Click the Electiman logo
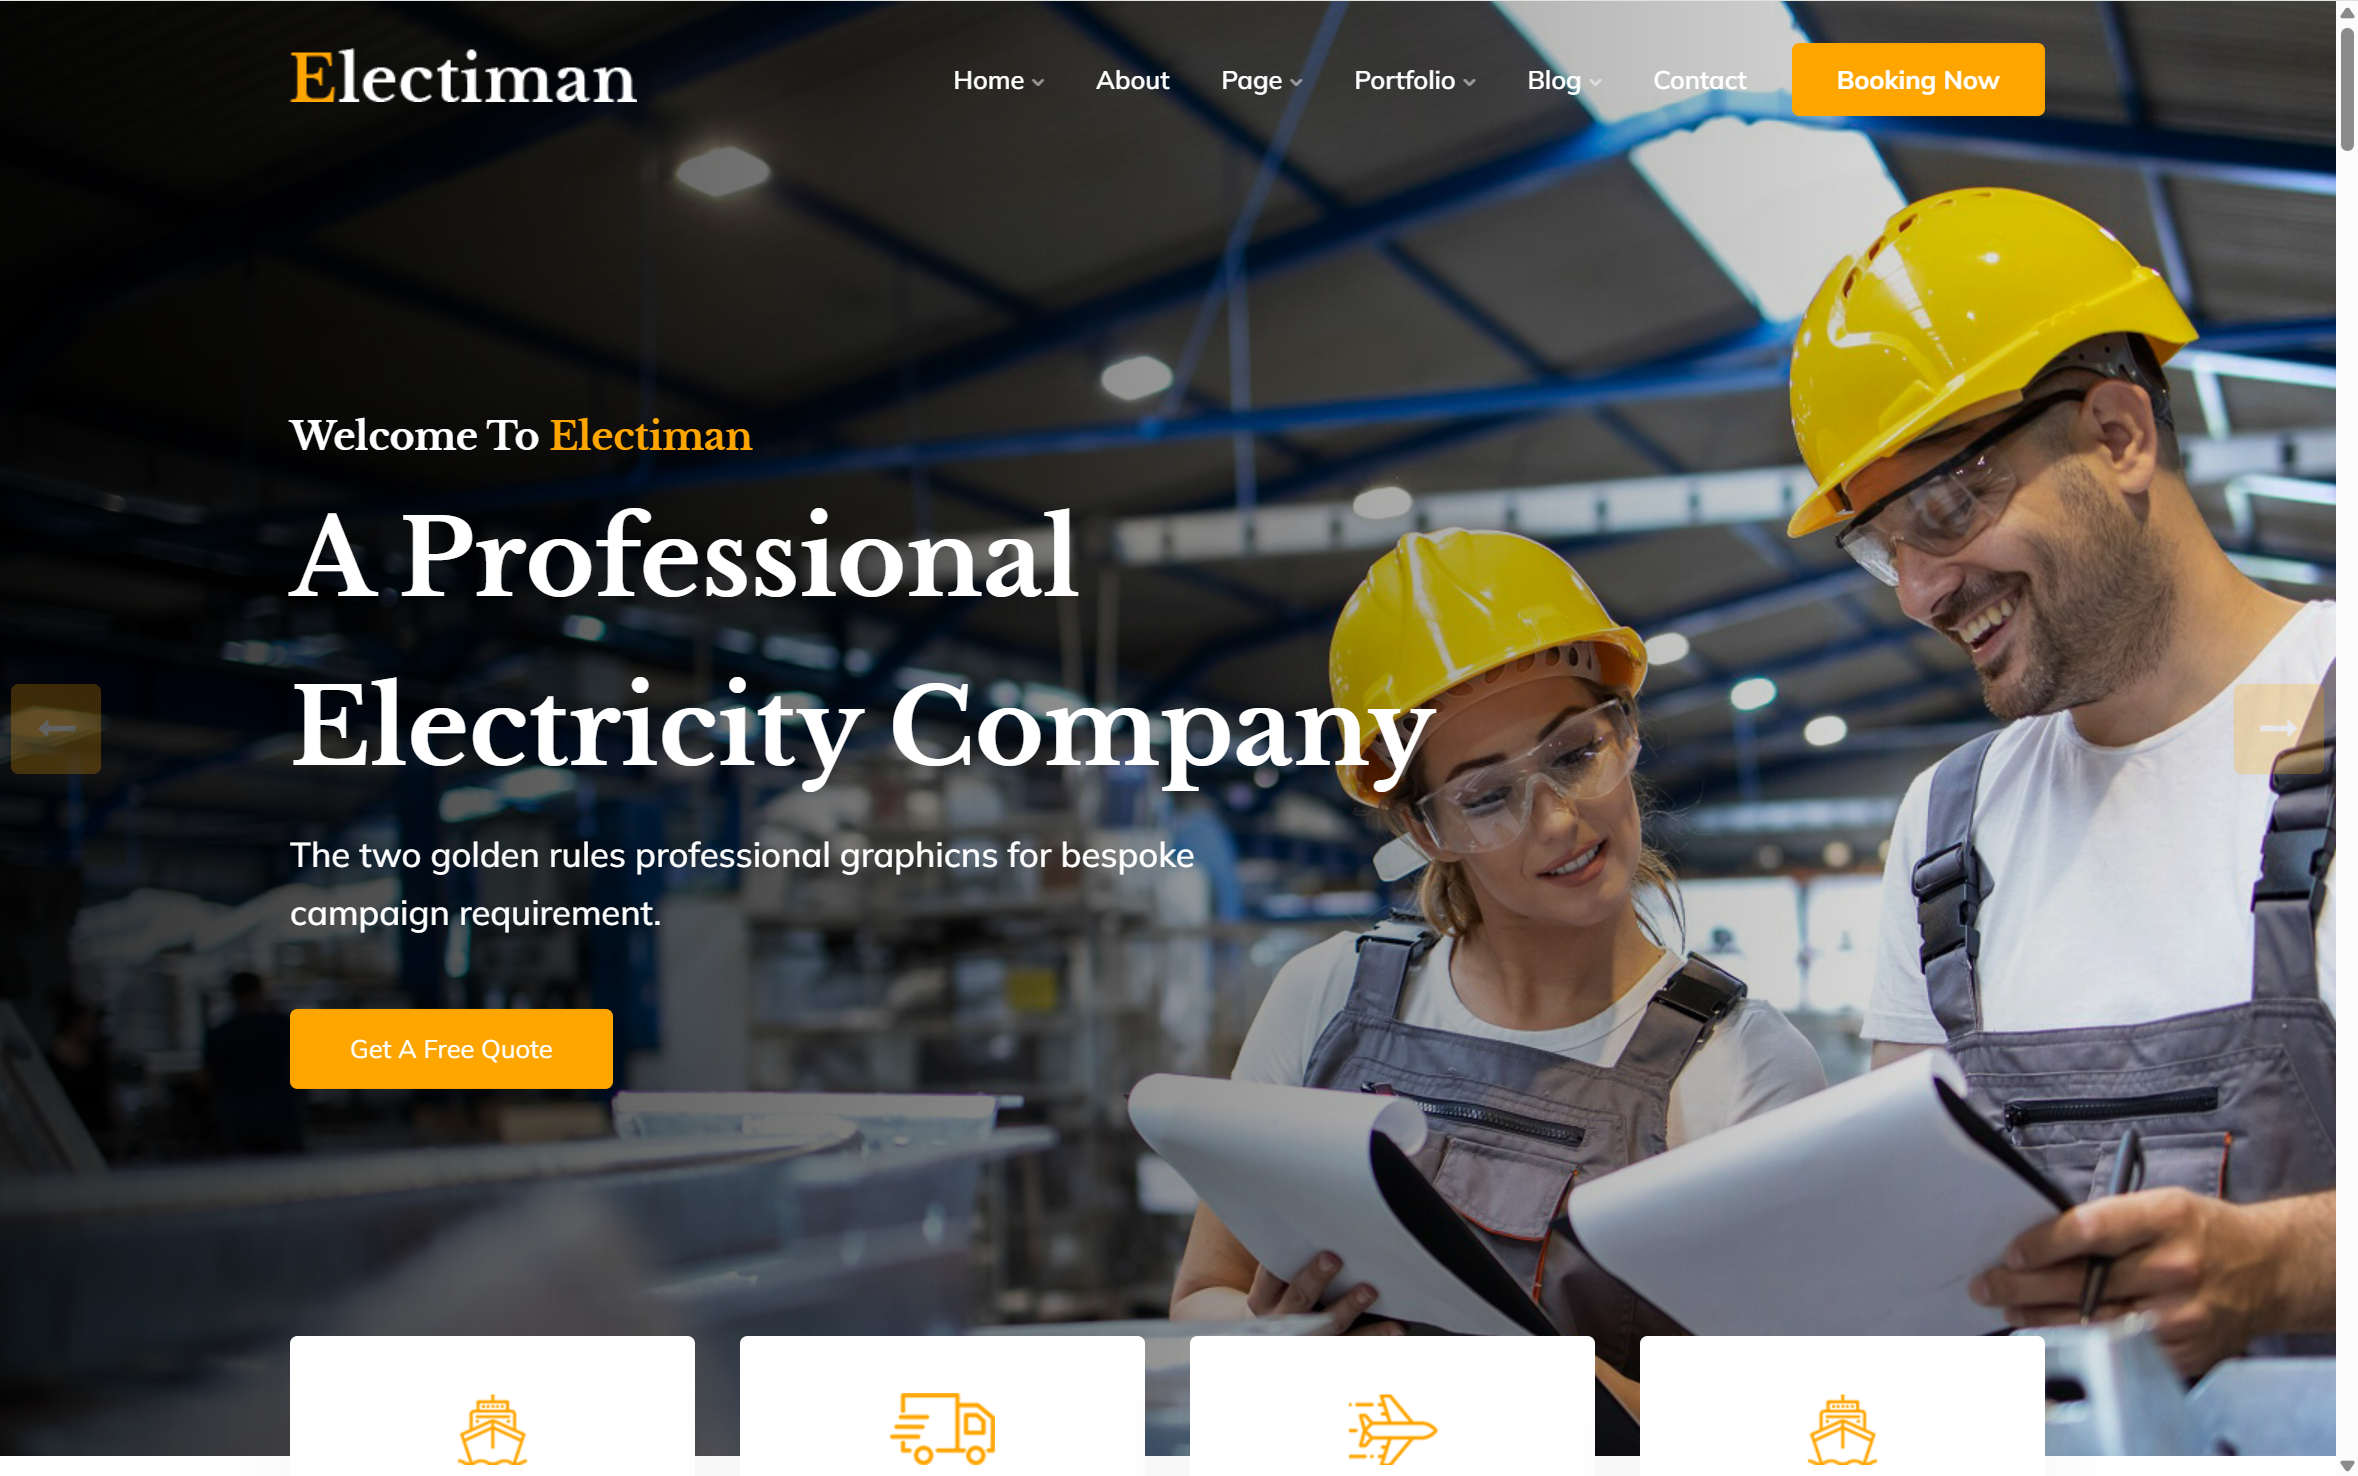2358x1476 pixels. [x=463, y=78]
